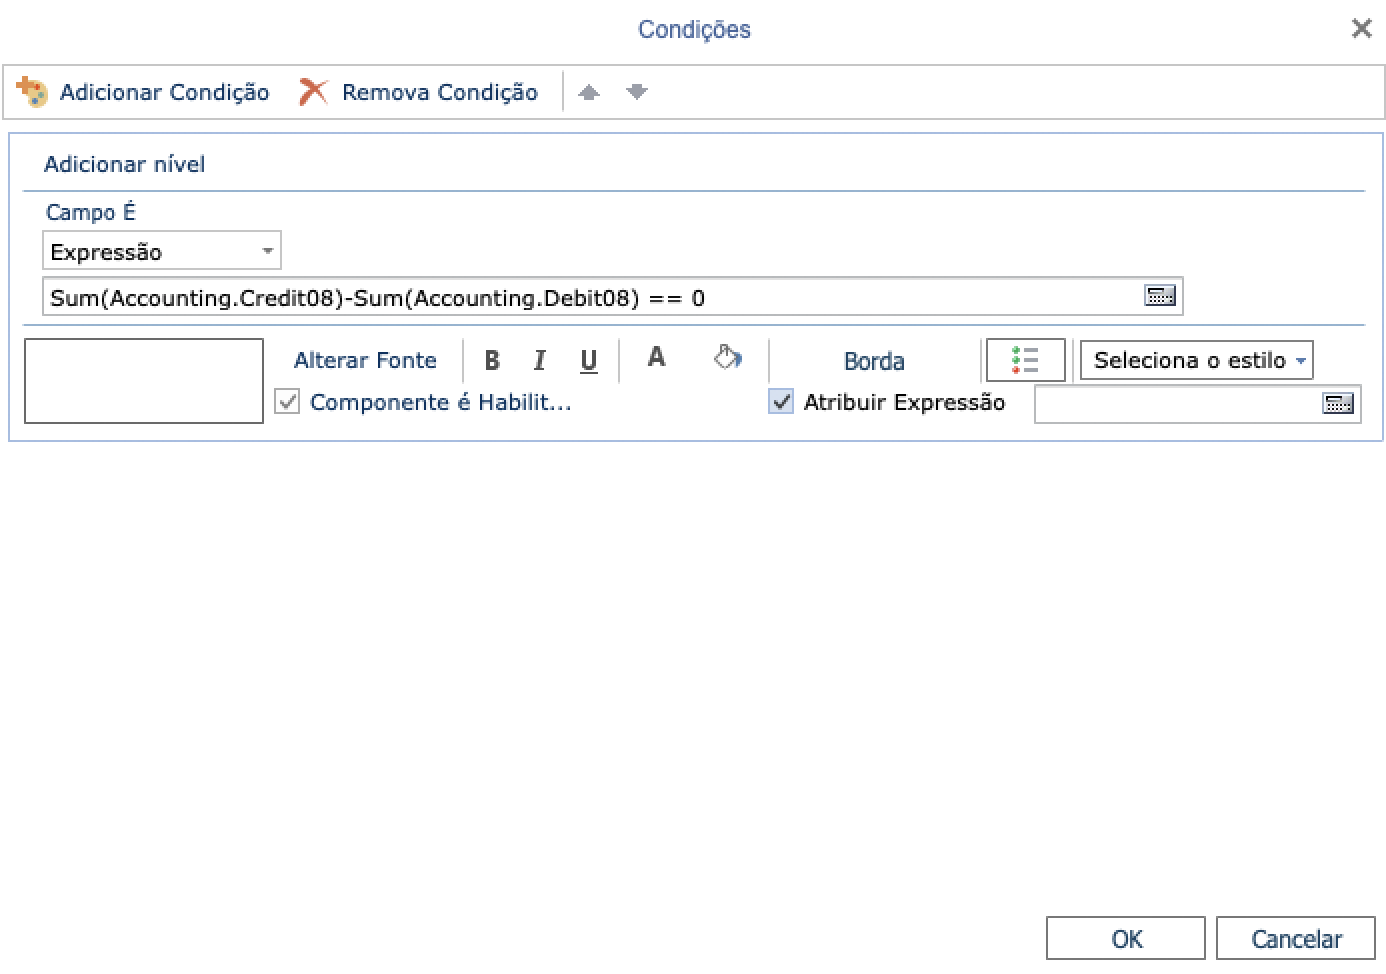Click the red X Remova Condição icon
1386x974 pixels.
point(313,92)
